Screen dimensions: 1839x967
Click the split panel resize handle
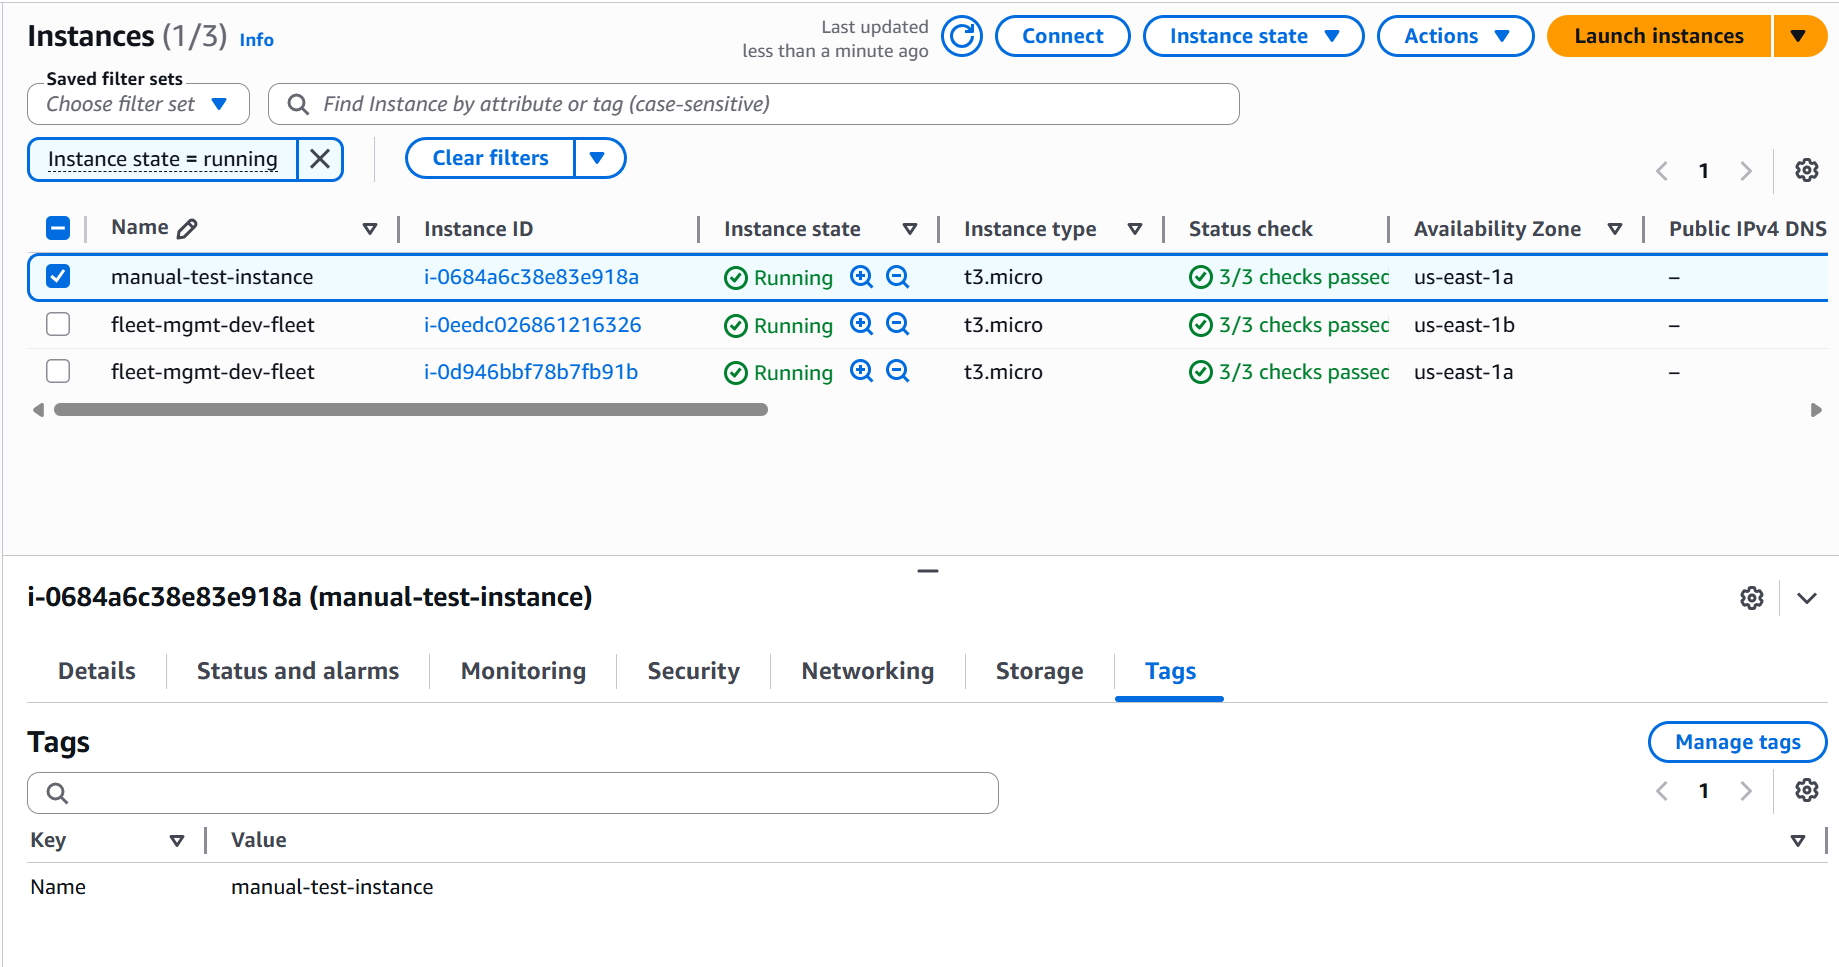click(x=928, y=571)
